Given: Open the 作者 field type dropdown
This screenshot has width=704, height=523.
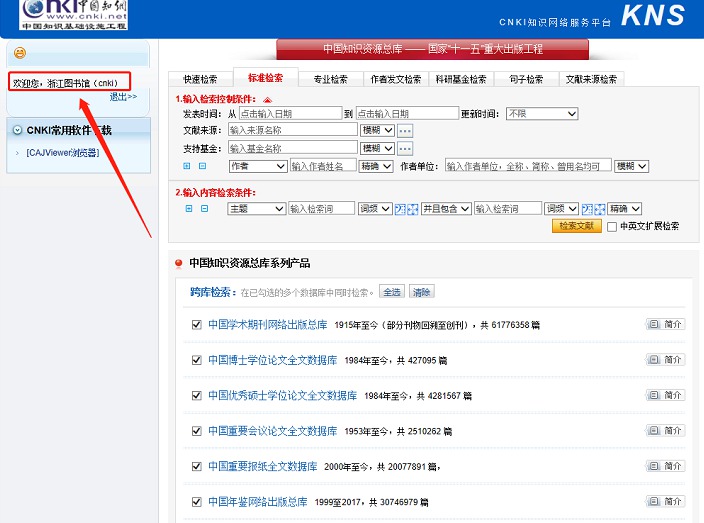Looking at the screenshot, I should coord(258,166).
